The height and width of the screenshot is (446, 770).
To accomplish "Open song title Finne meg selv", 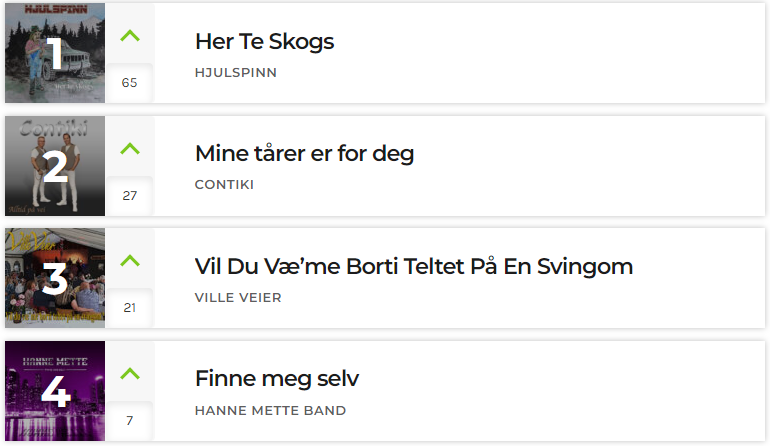I will (x=277, y=379).
